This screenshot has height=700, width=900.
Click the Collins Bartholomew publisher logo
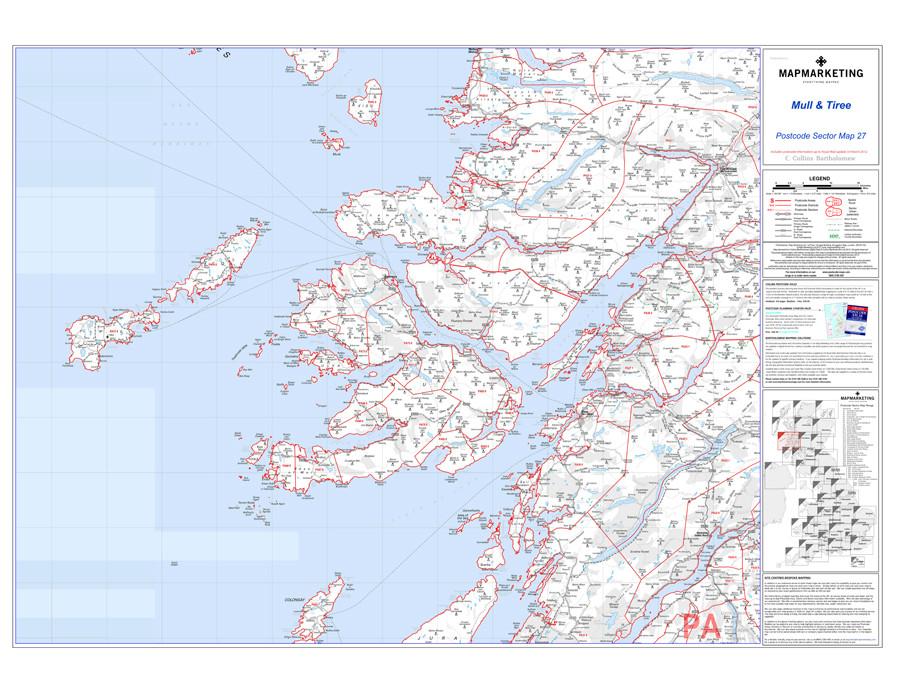[821, 157]
